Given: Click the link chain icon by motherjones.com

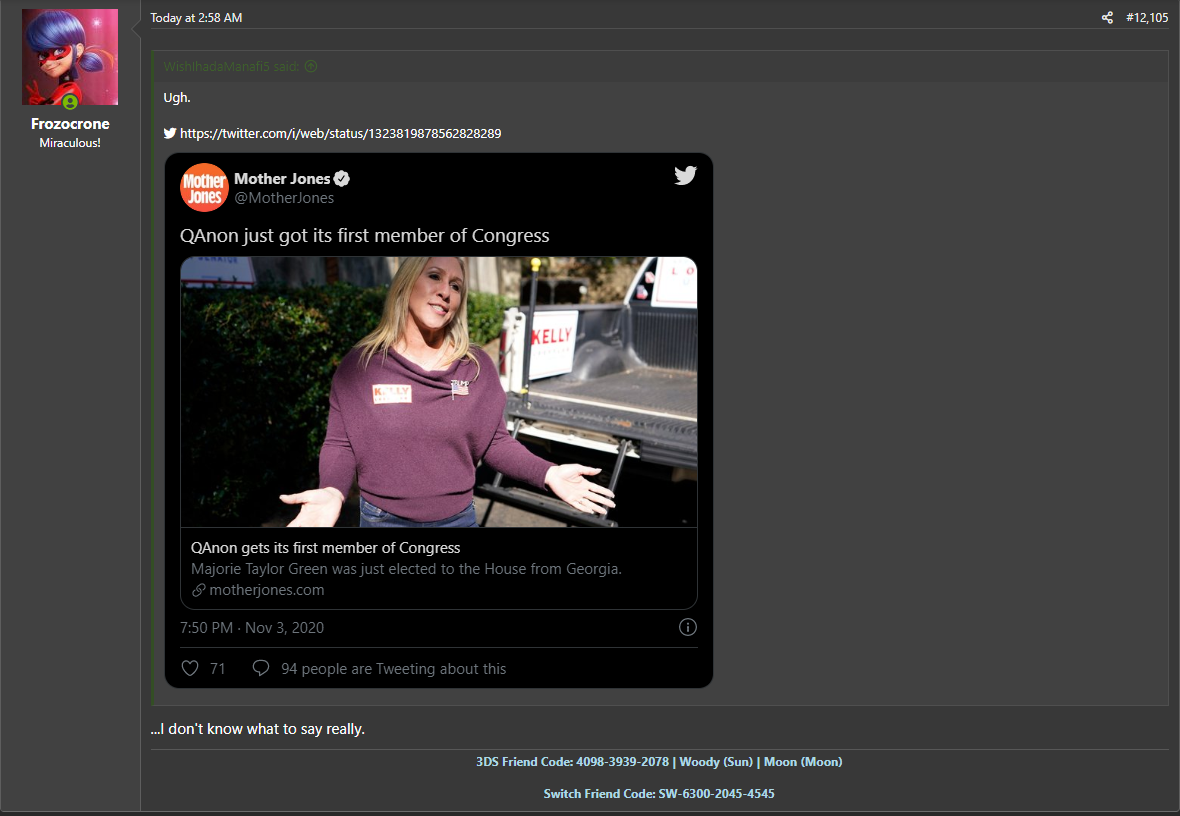Looking at the screenshot, I should pyautogui.click(x=199, y=590).
